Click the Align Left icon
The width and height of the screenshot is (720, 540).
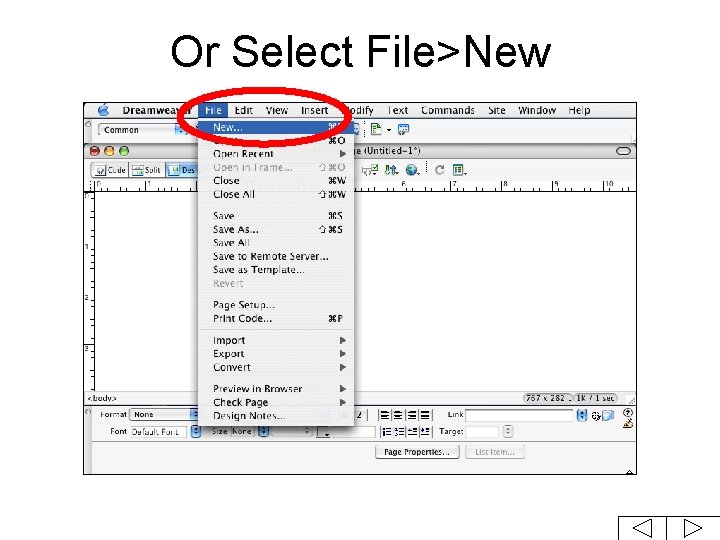[x=384, y=416]
